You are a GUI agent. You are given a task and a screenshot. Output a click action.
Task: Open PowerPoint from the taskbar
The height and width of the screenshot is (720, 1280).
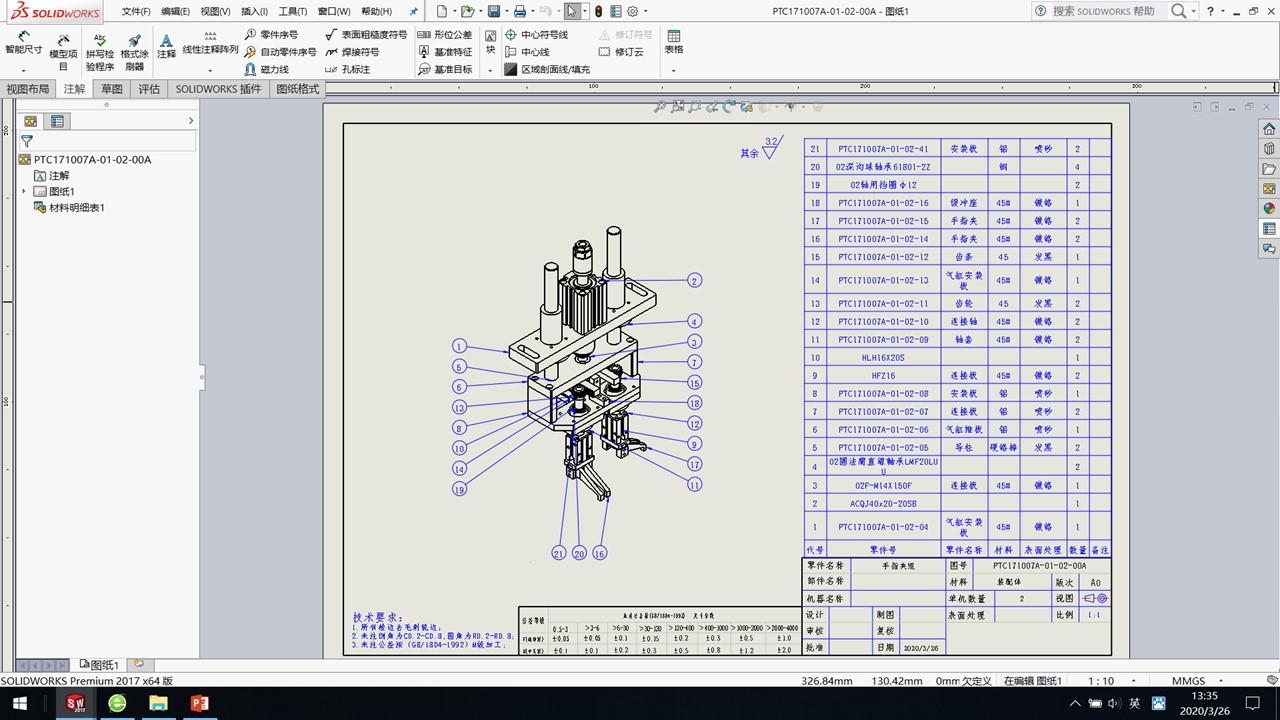click(199, 704)
